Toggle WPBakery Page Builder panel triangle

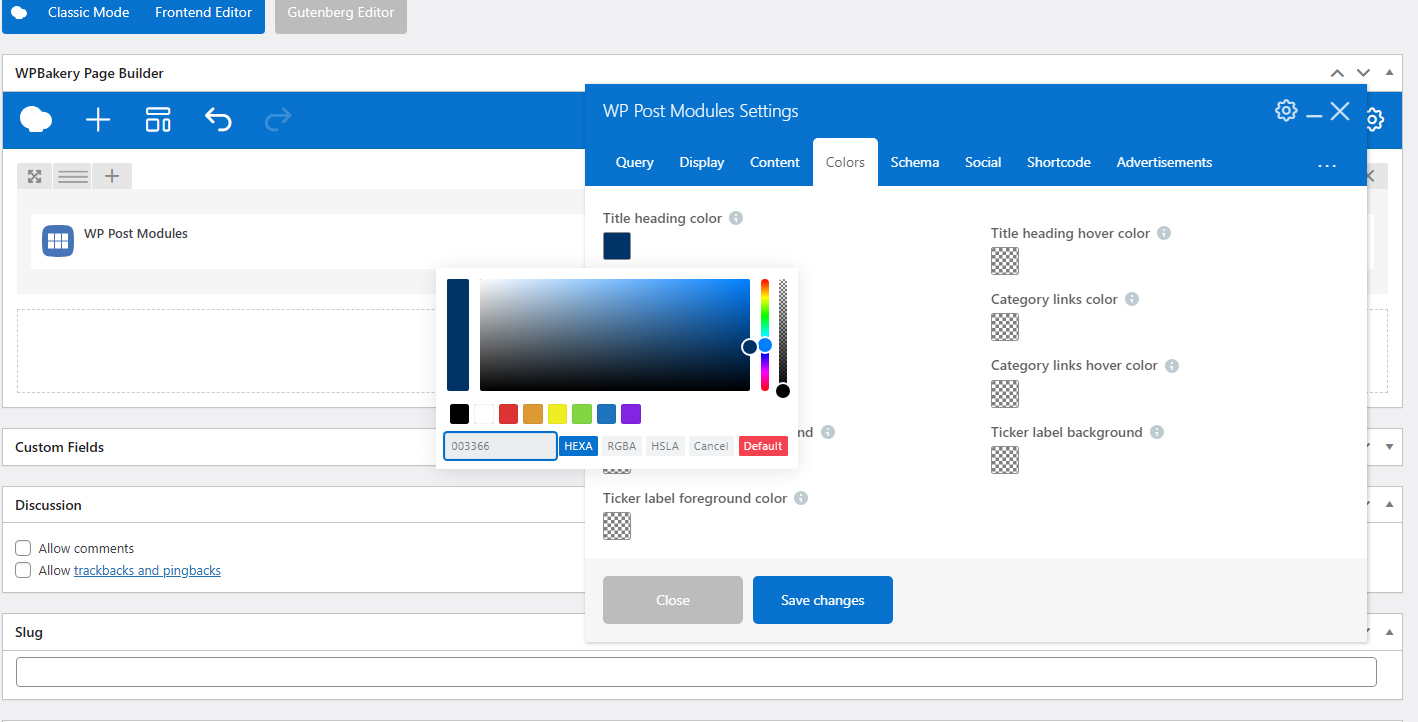coord(1389,73)
